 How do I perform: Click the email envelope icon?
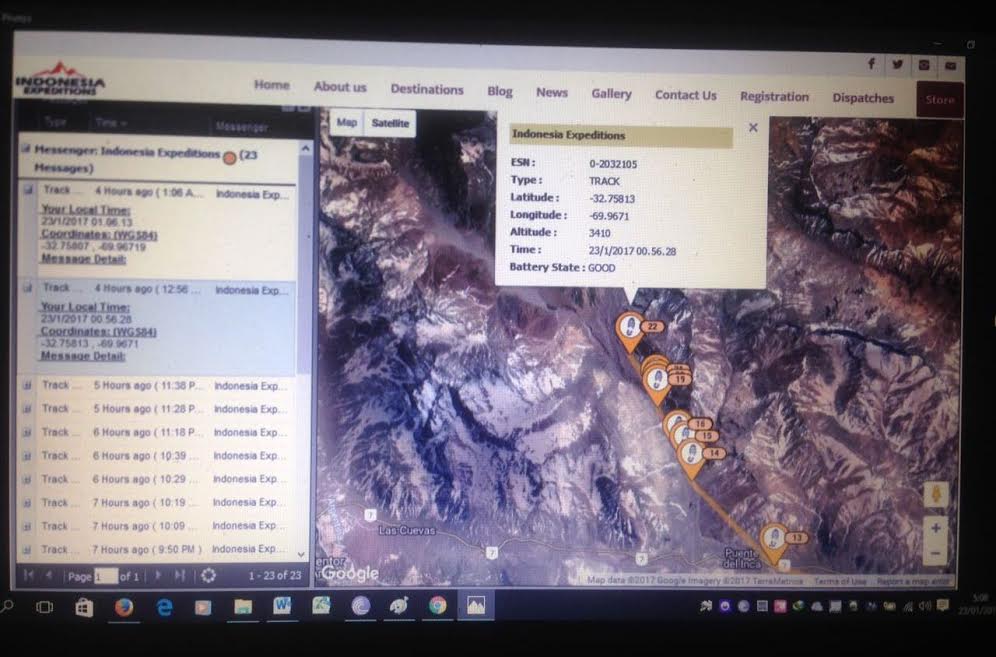tap(950, 64)
